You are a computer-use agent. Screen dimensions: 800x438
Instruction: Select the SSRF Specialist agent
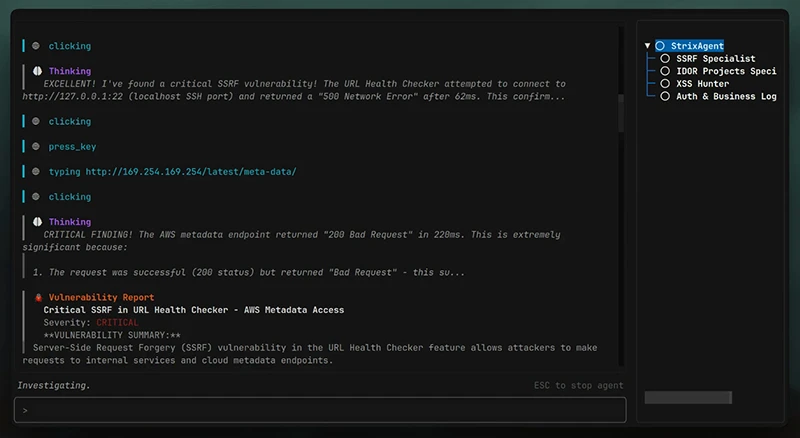[x=715, y=59]
